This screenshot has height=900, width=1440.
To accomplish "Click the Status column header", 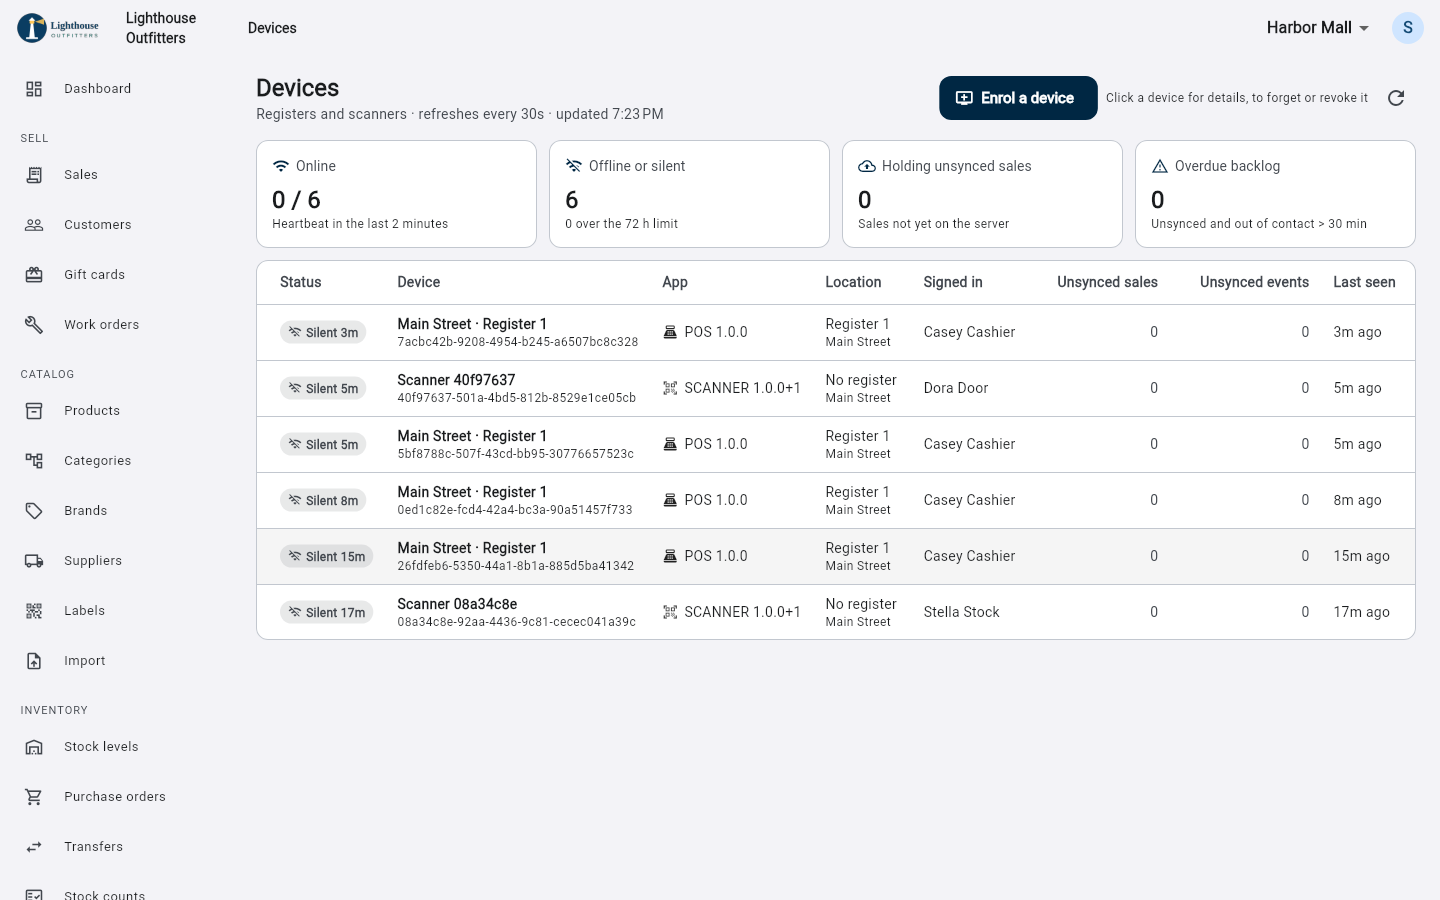I will (301, 282).
